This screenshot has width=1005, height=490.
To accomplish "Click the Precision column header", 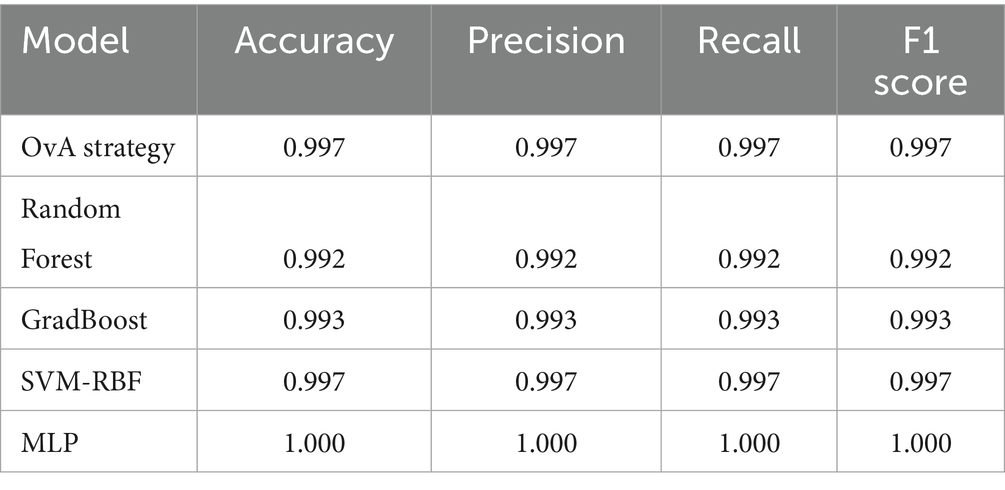I will pyautogui.click(x=546, y=41).
